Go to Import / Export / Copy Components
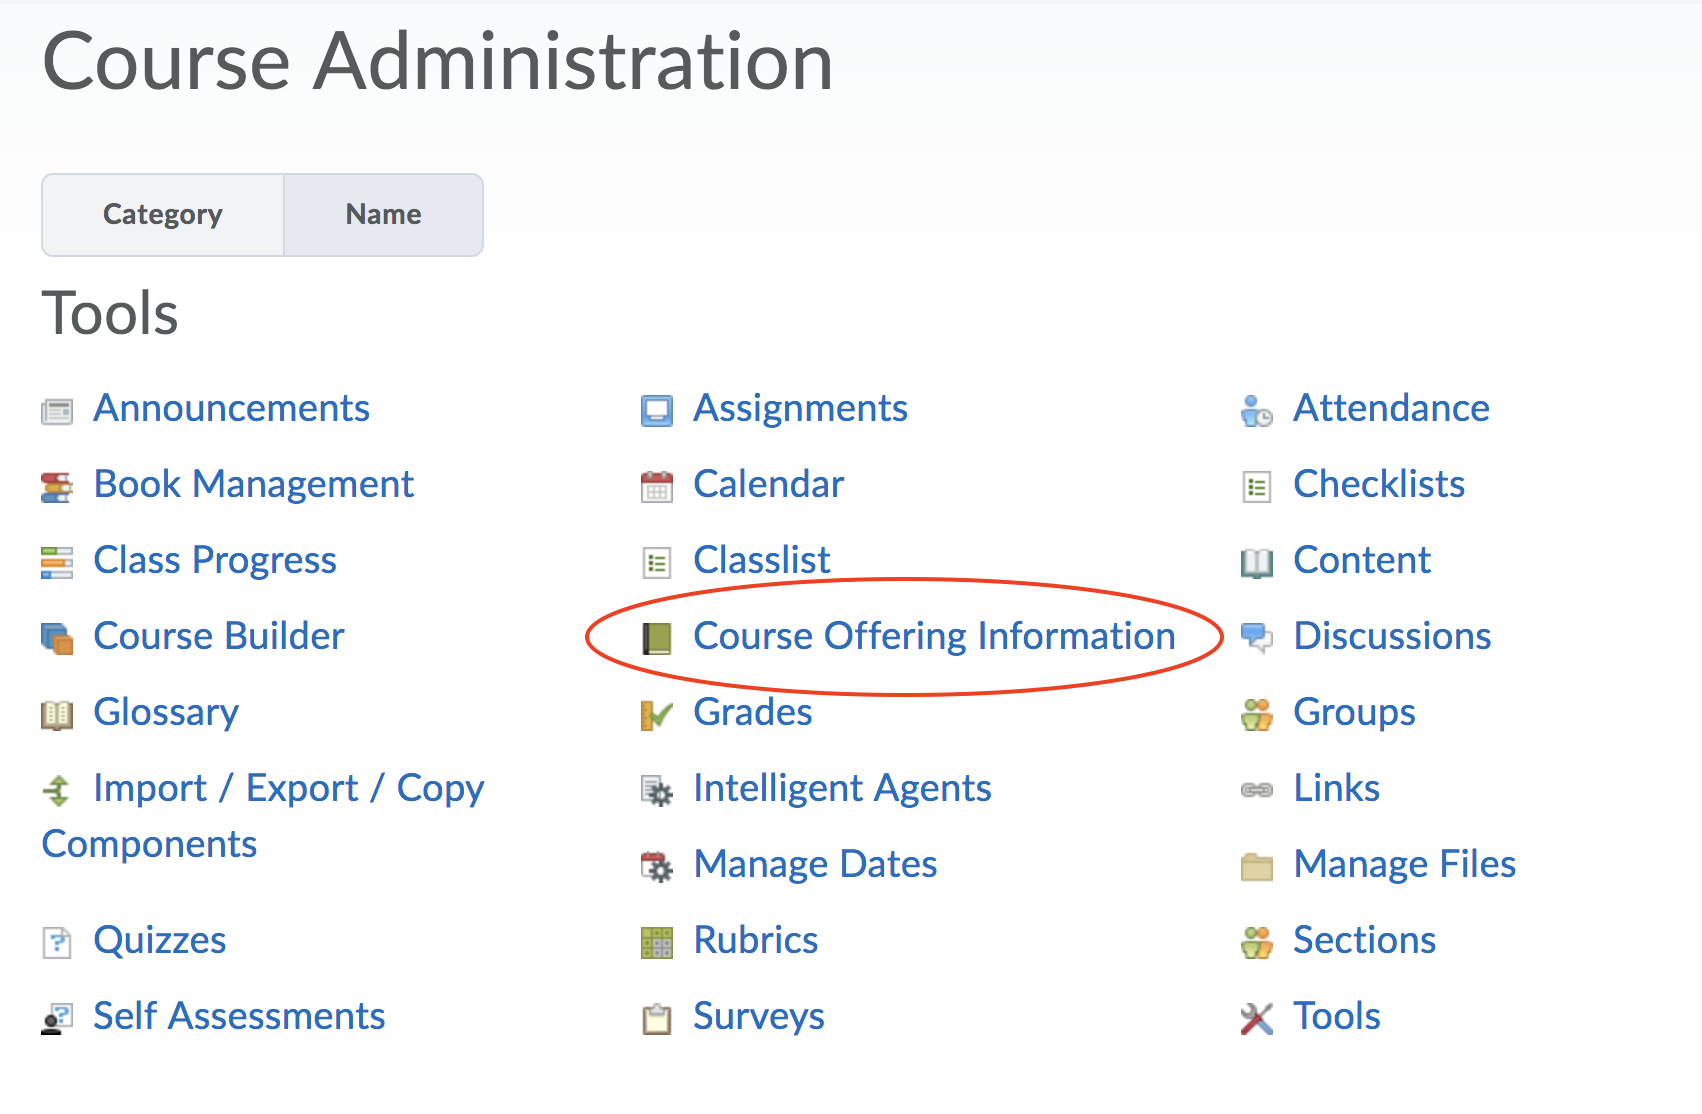Screen dimensions: 1702x1114 coord(288,789)
